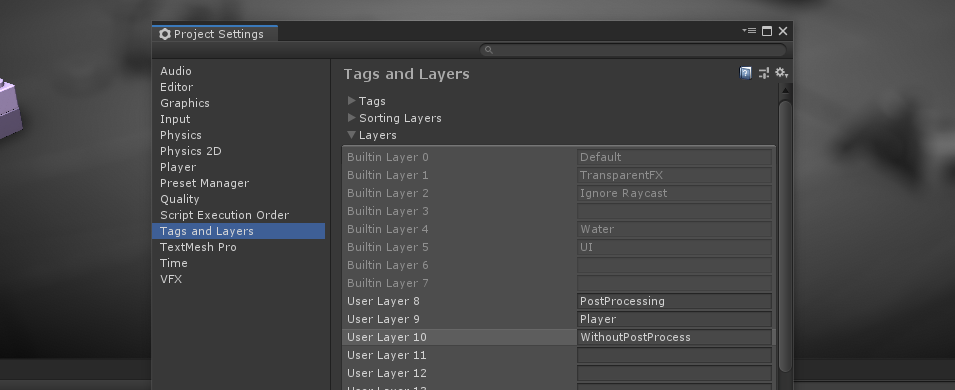Click the Builtin Layer 1 TransparentFX field
955x390 pixels.
coord(674,175)
